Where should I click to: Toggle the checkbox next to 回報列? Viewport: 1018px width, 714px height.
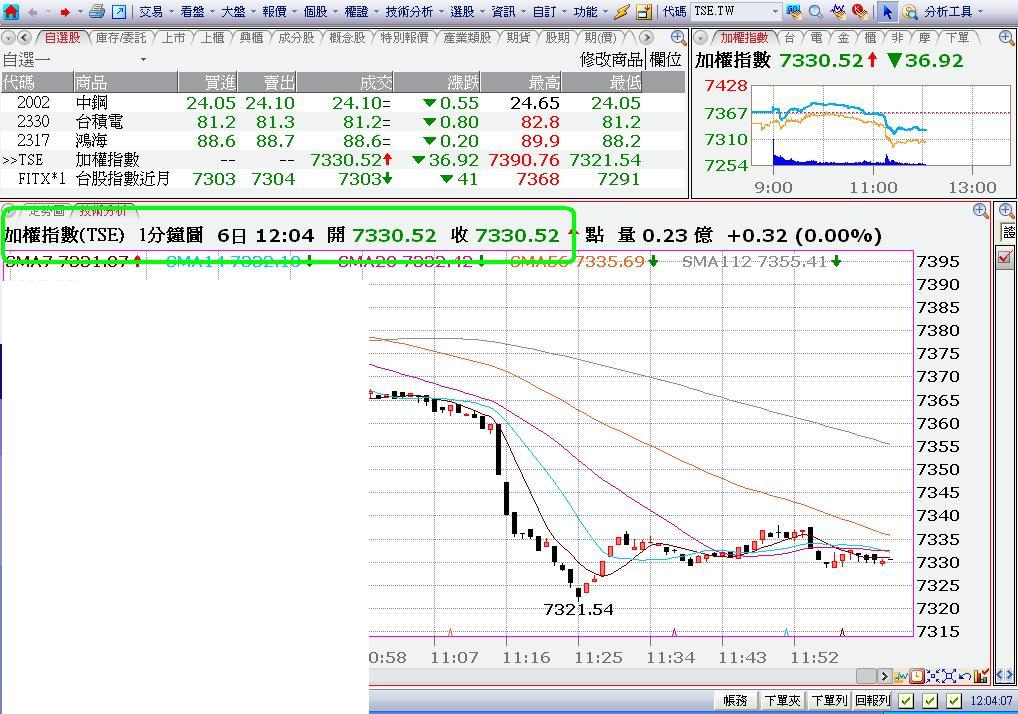[x=906, y=701]
